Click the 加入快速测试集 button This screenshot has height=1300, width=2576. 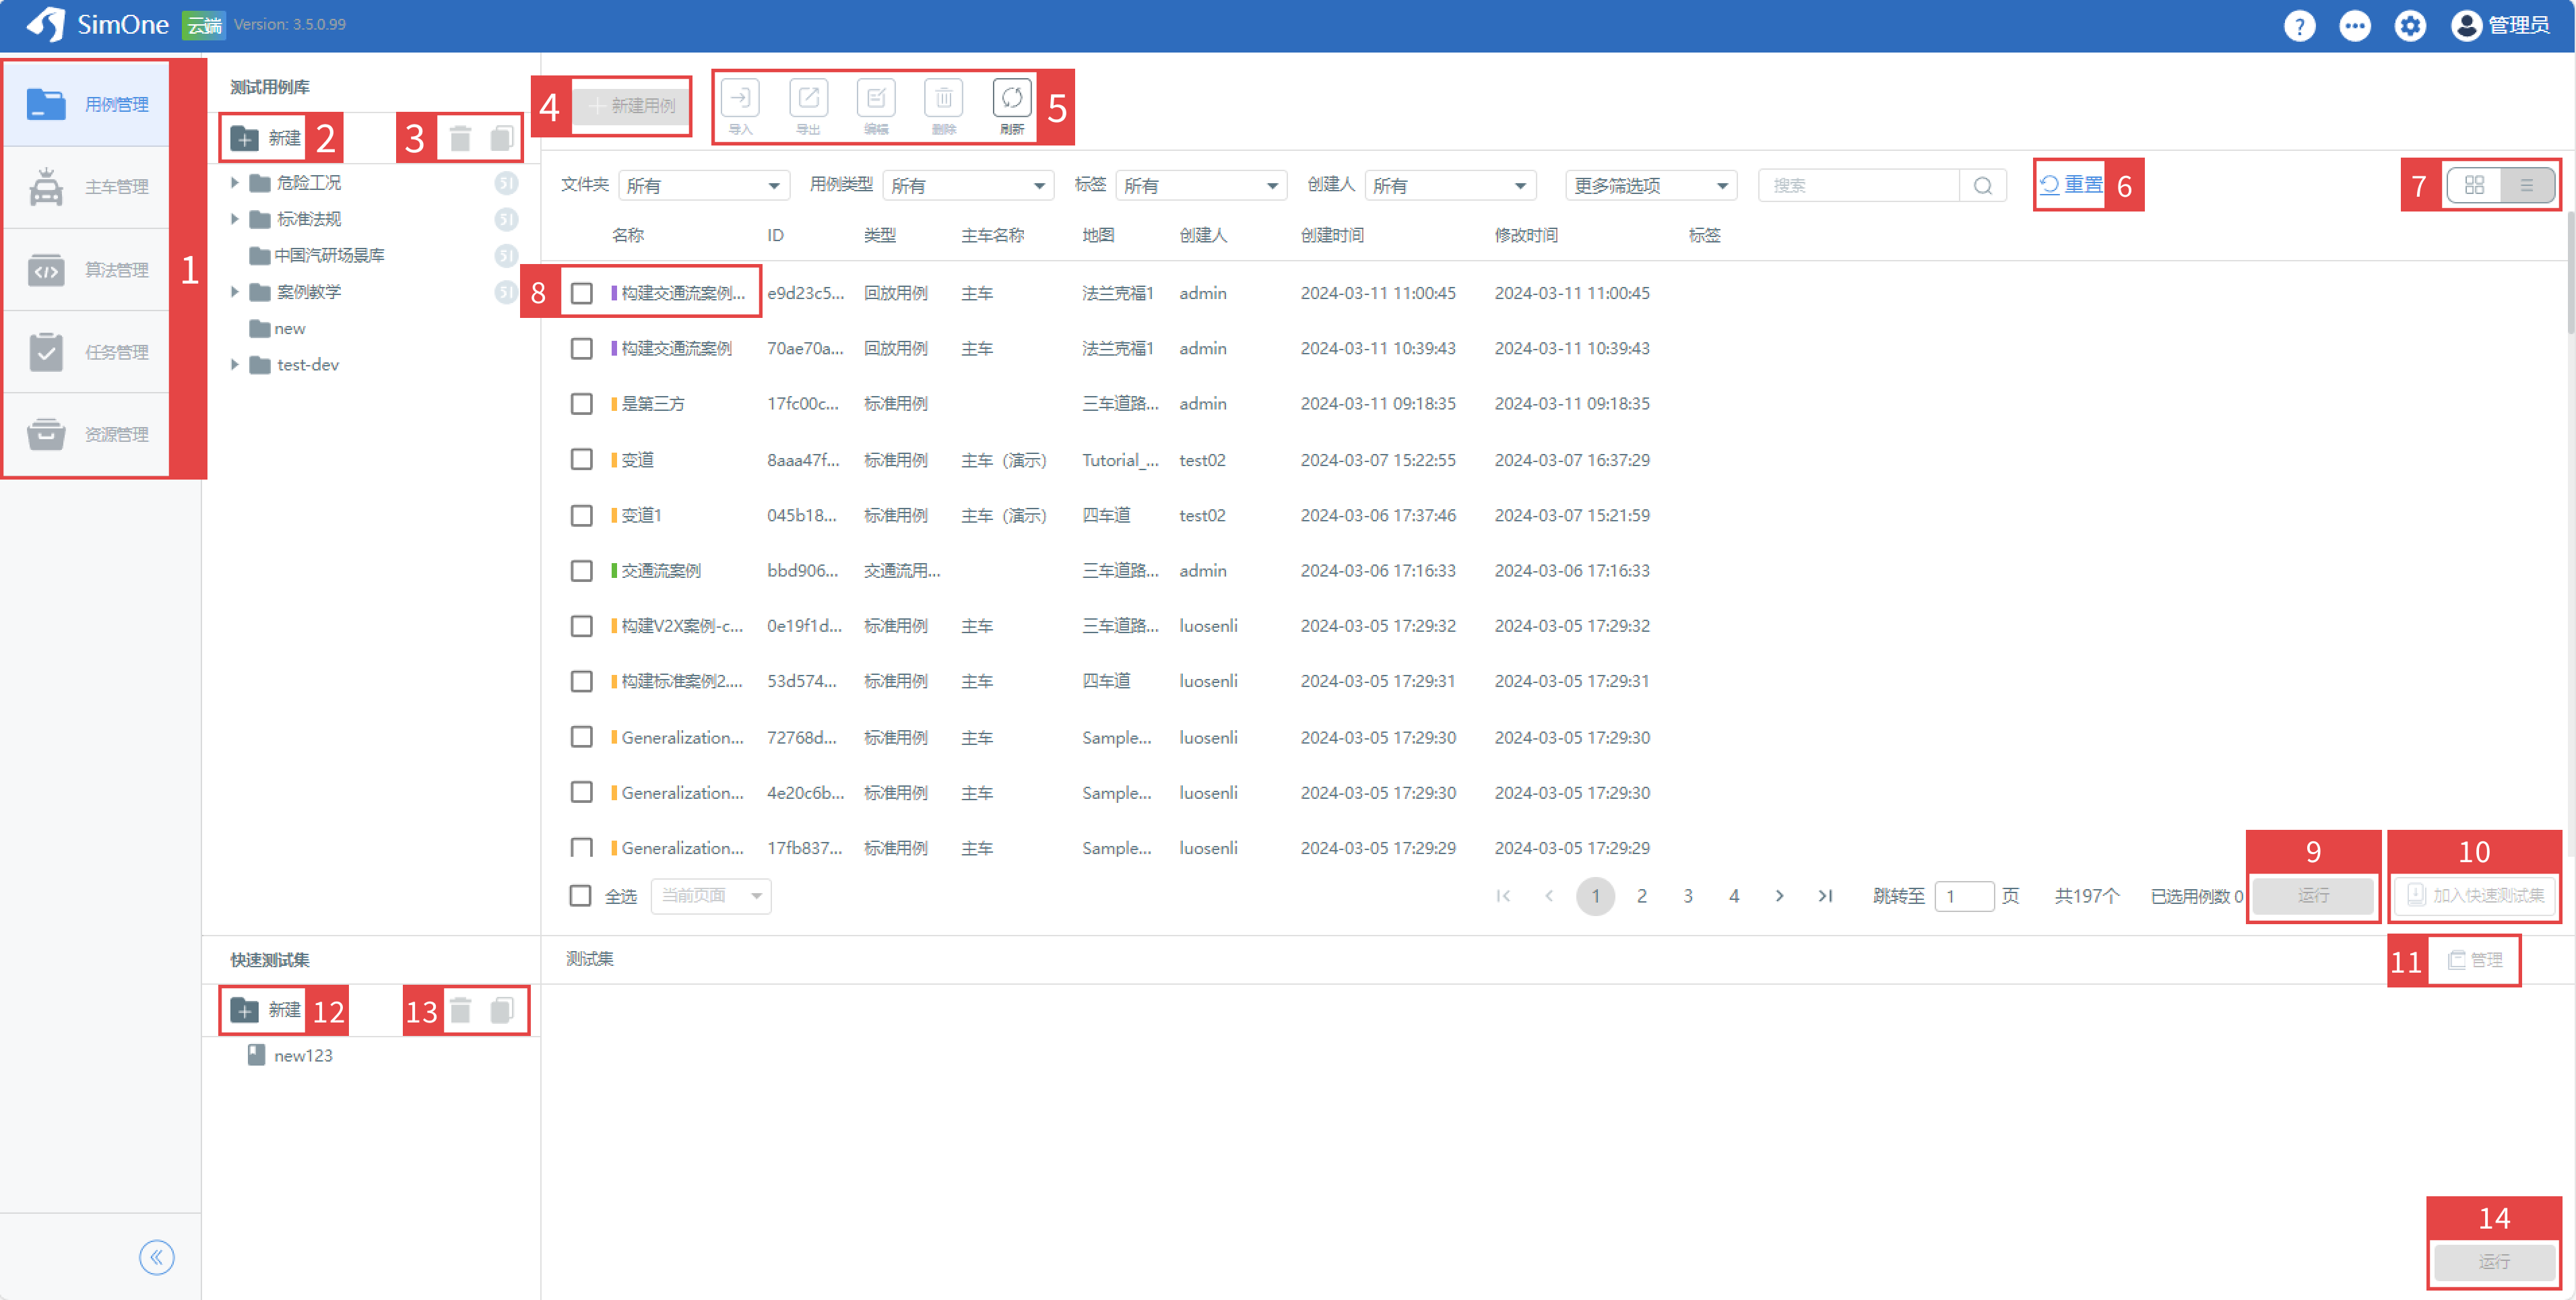point(2475,895)
